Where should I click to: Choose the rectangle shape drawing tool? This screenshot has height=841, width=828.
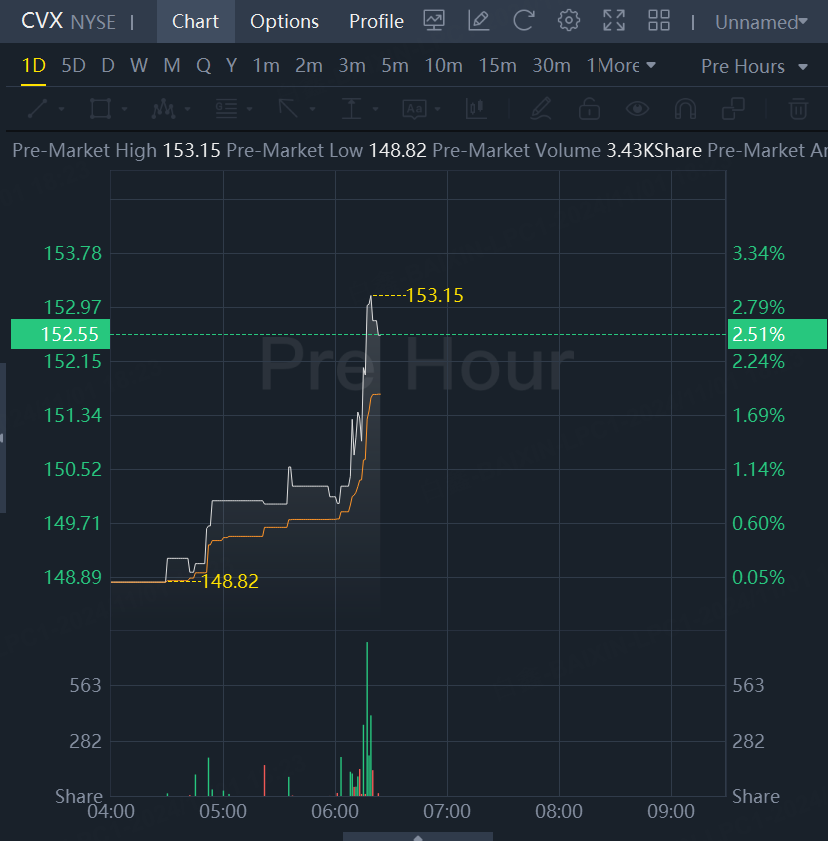pos(100,109)
